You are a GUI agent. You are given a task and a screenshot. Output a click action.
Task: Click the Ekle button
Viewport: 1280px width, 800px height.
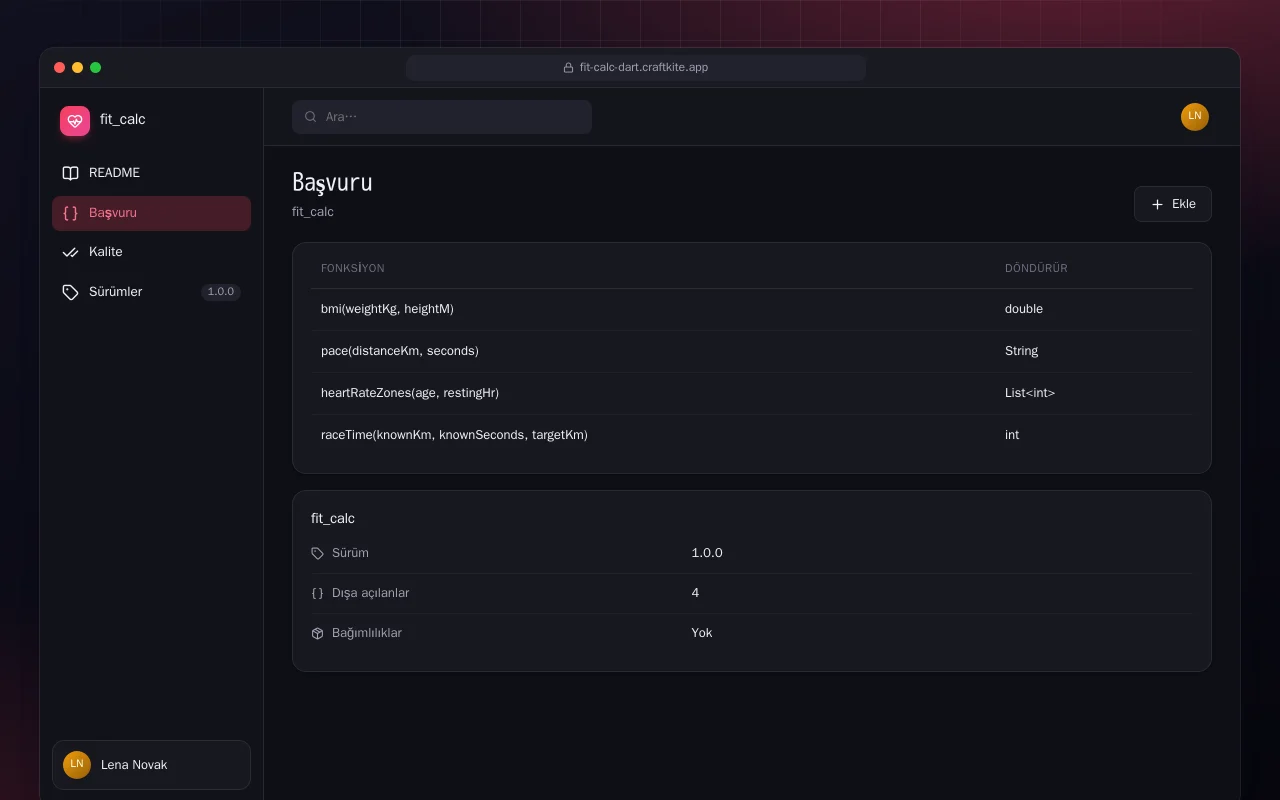tap(1173, 204)
